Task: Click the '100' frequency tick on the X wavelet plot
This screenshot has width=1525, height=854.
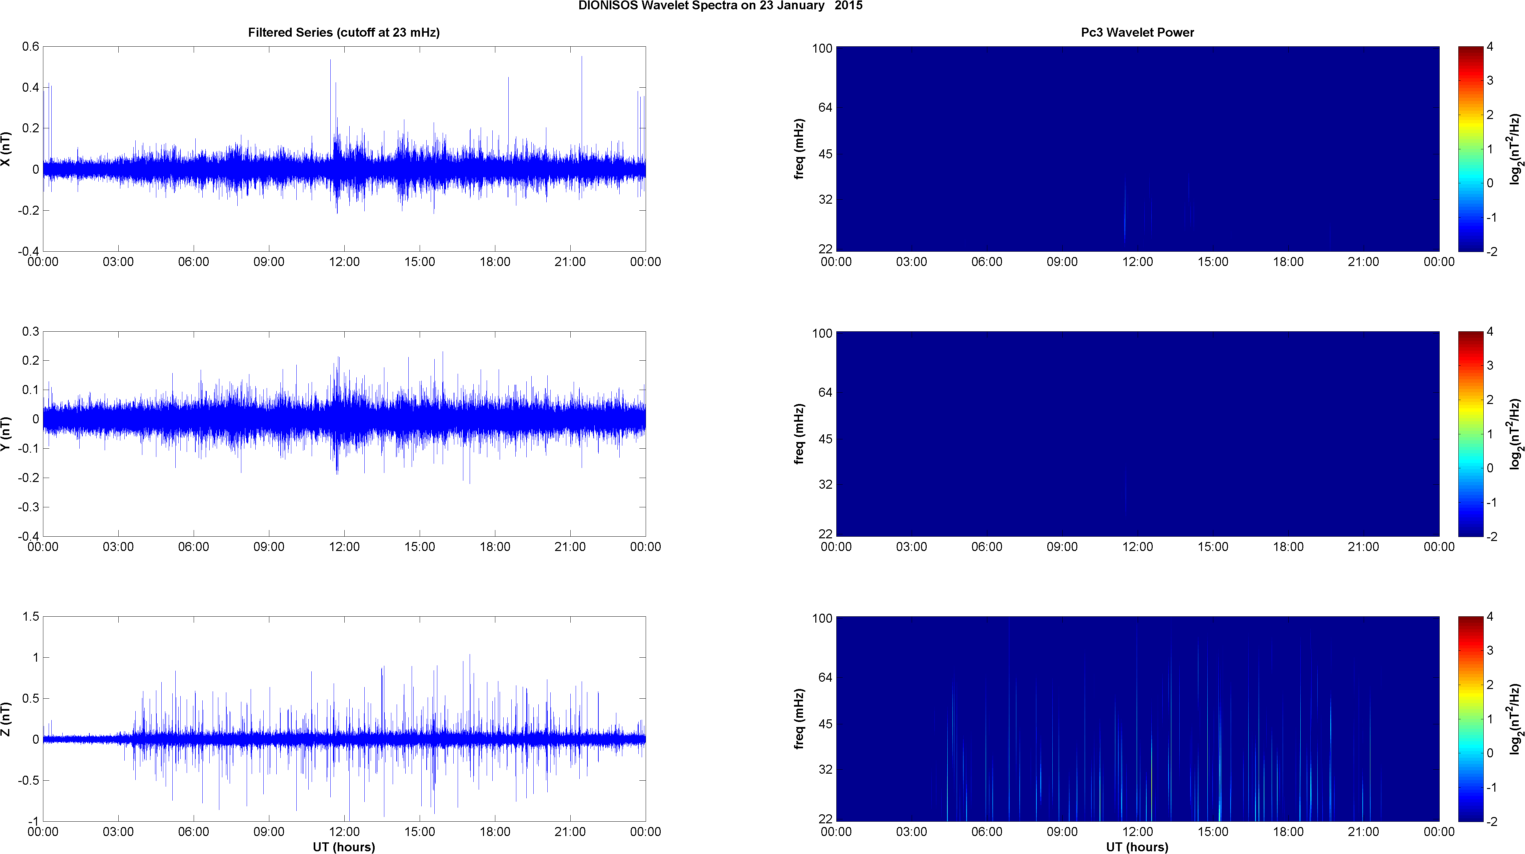Action: (822, 49)
